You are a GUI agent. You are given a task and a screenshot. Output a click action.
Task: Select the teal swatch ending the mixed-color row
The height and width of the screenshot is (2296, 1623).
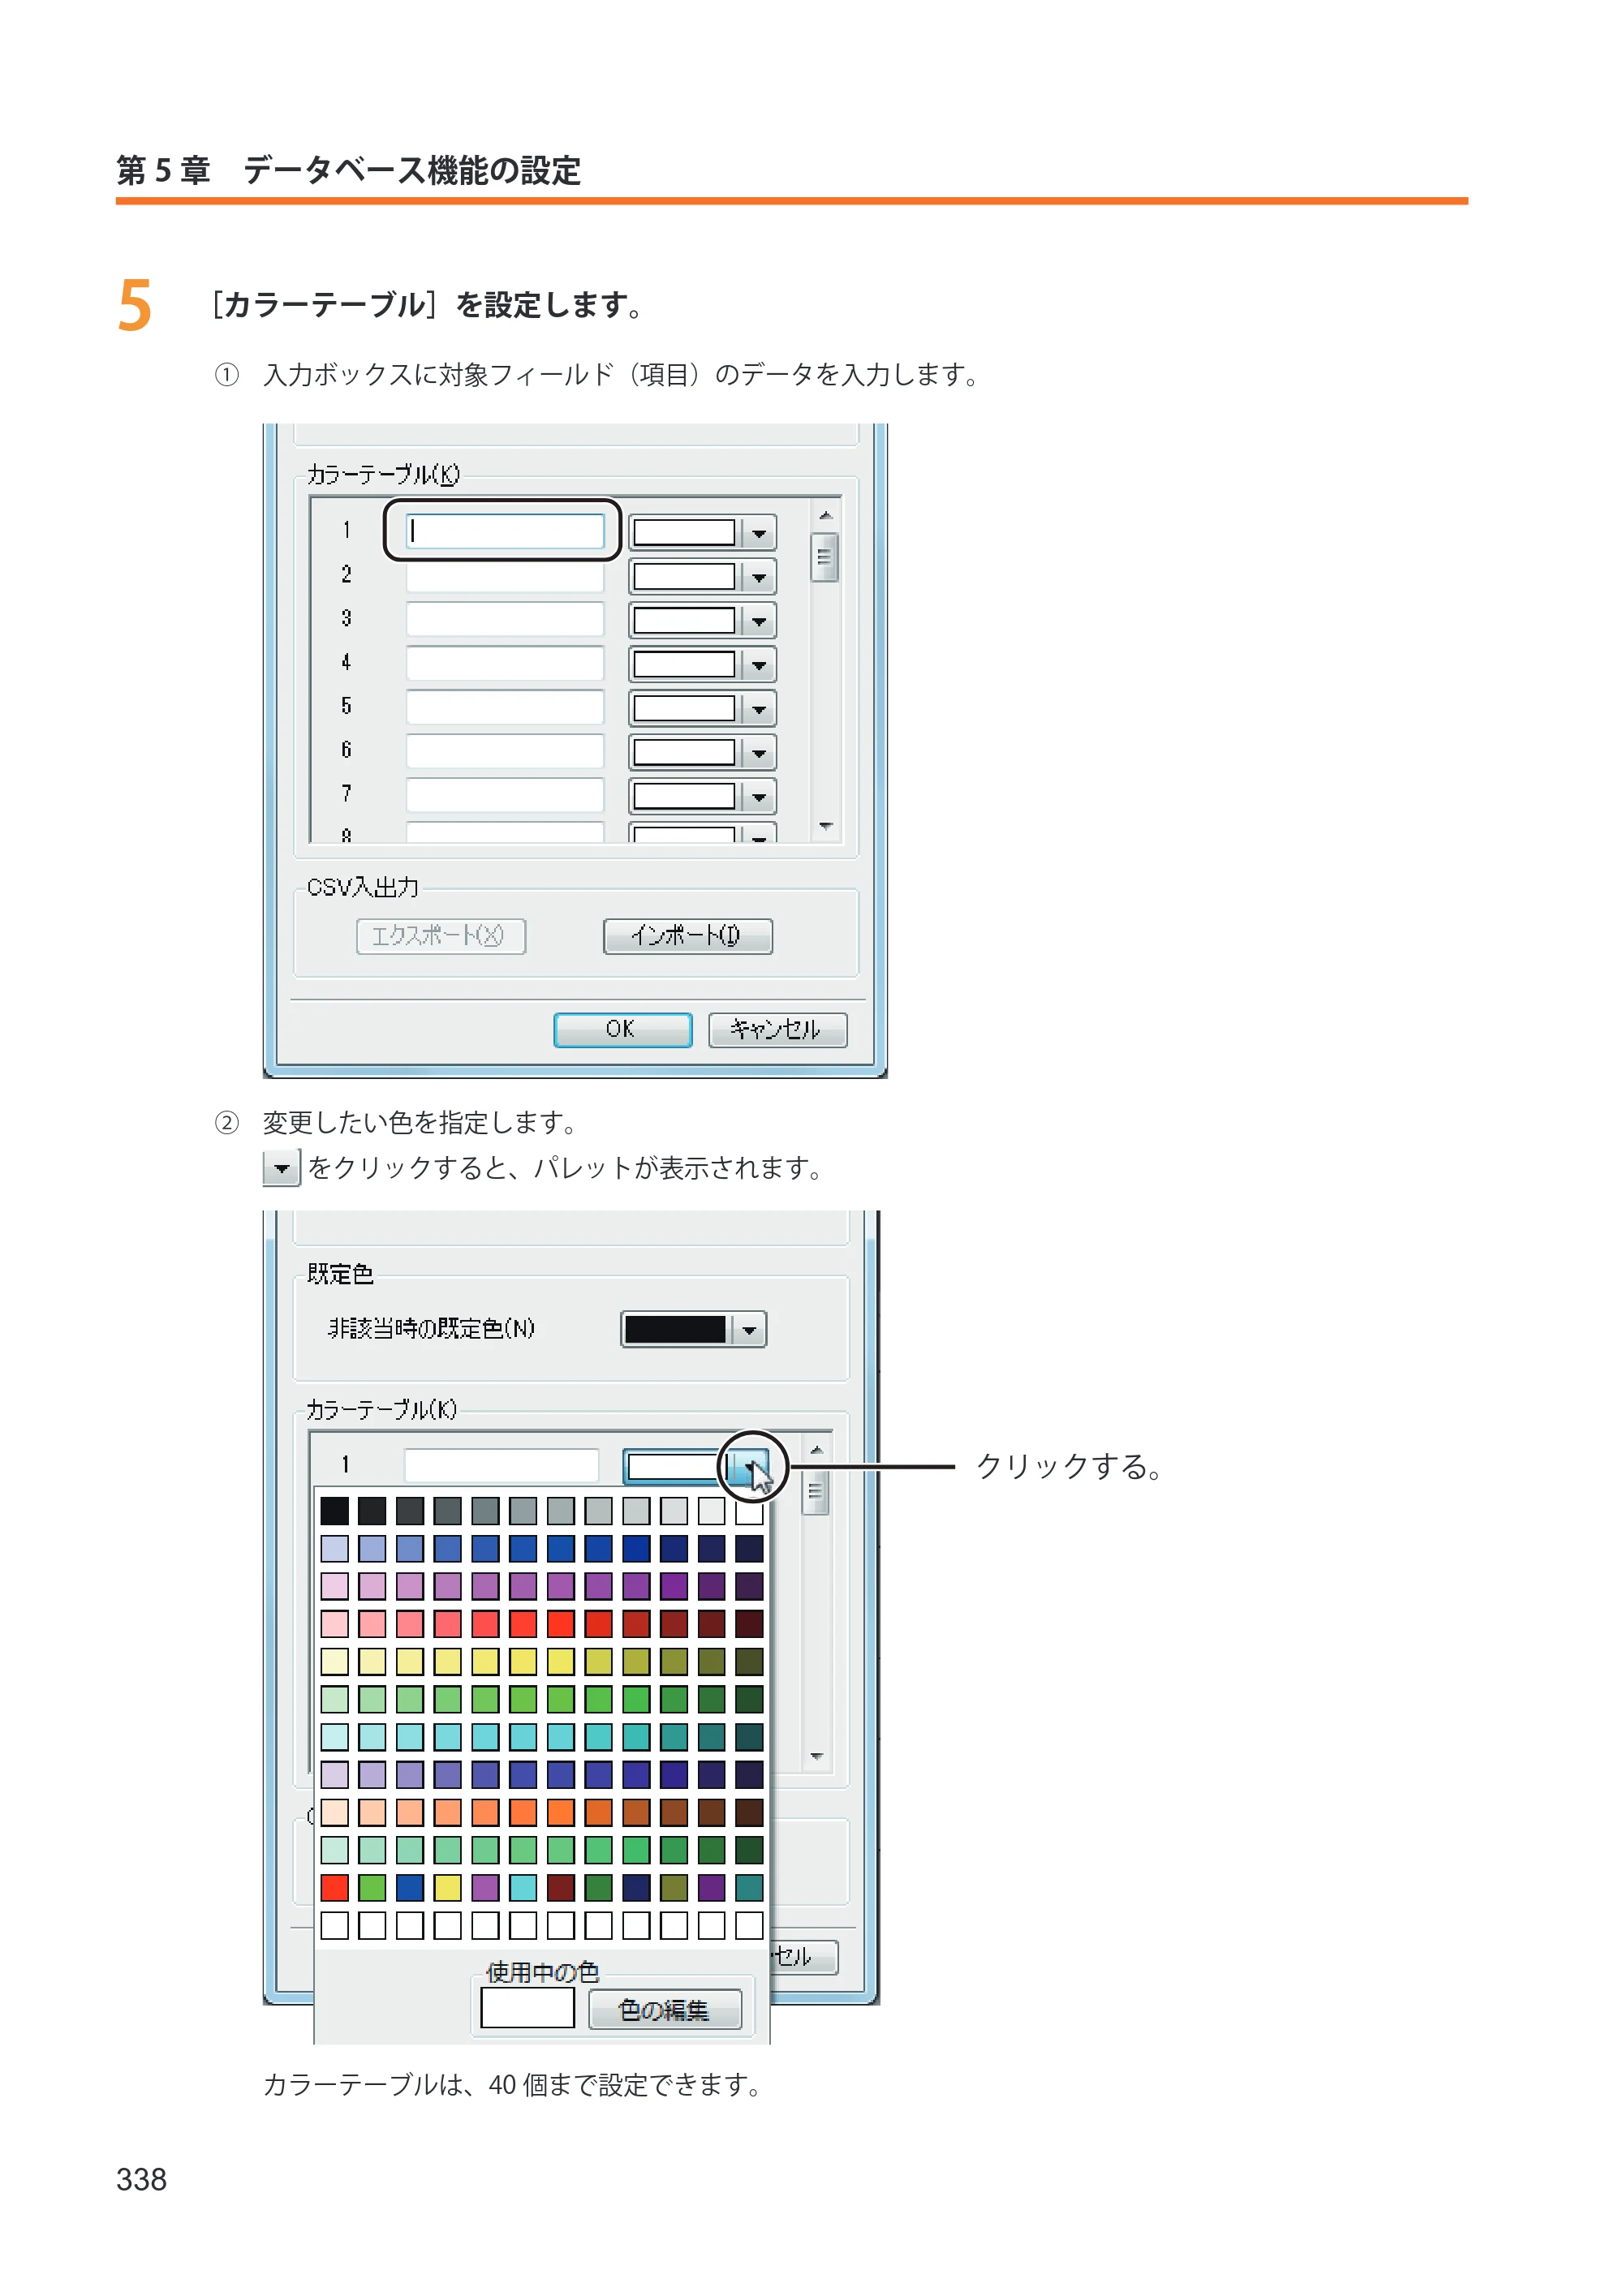tap(749, 1888)
